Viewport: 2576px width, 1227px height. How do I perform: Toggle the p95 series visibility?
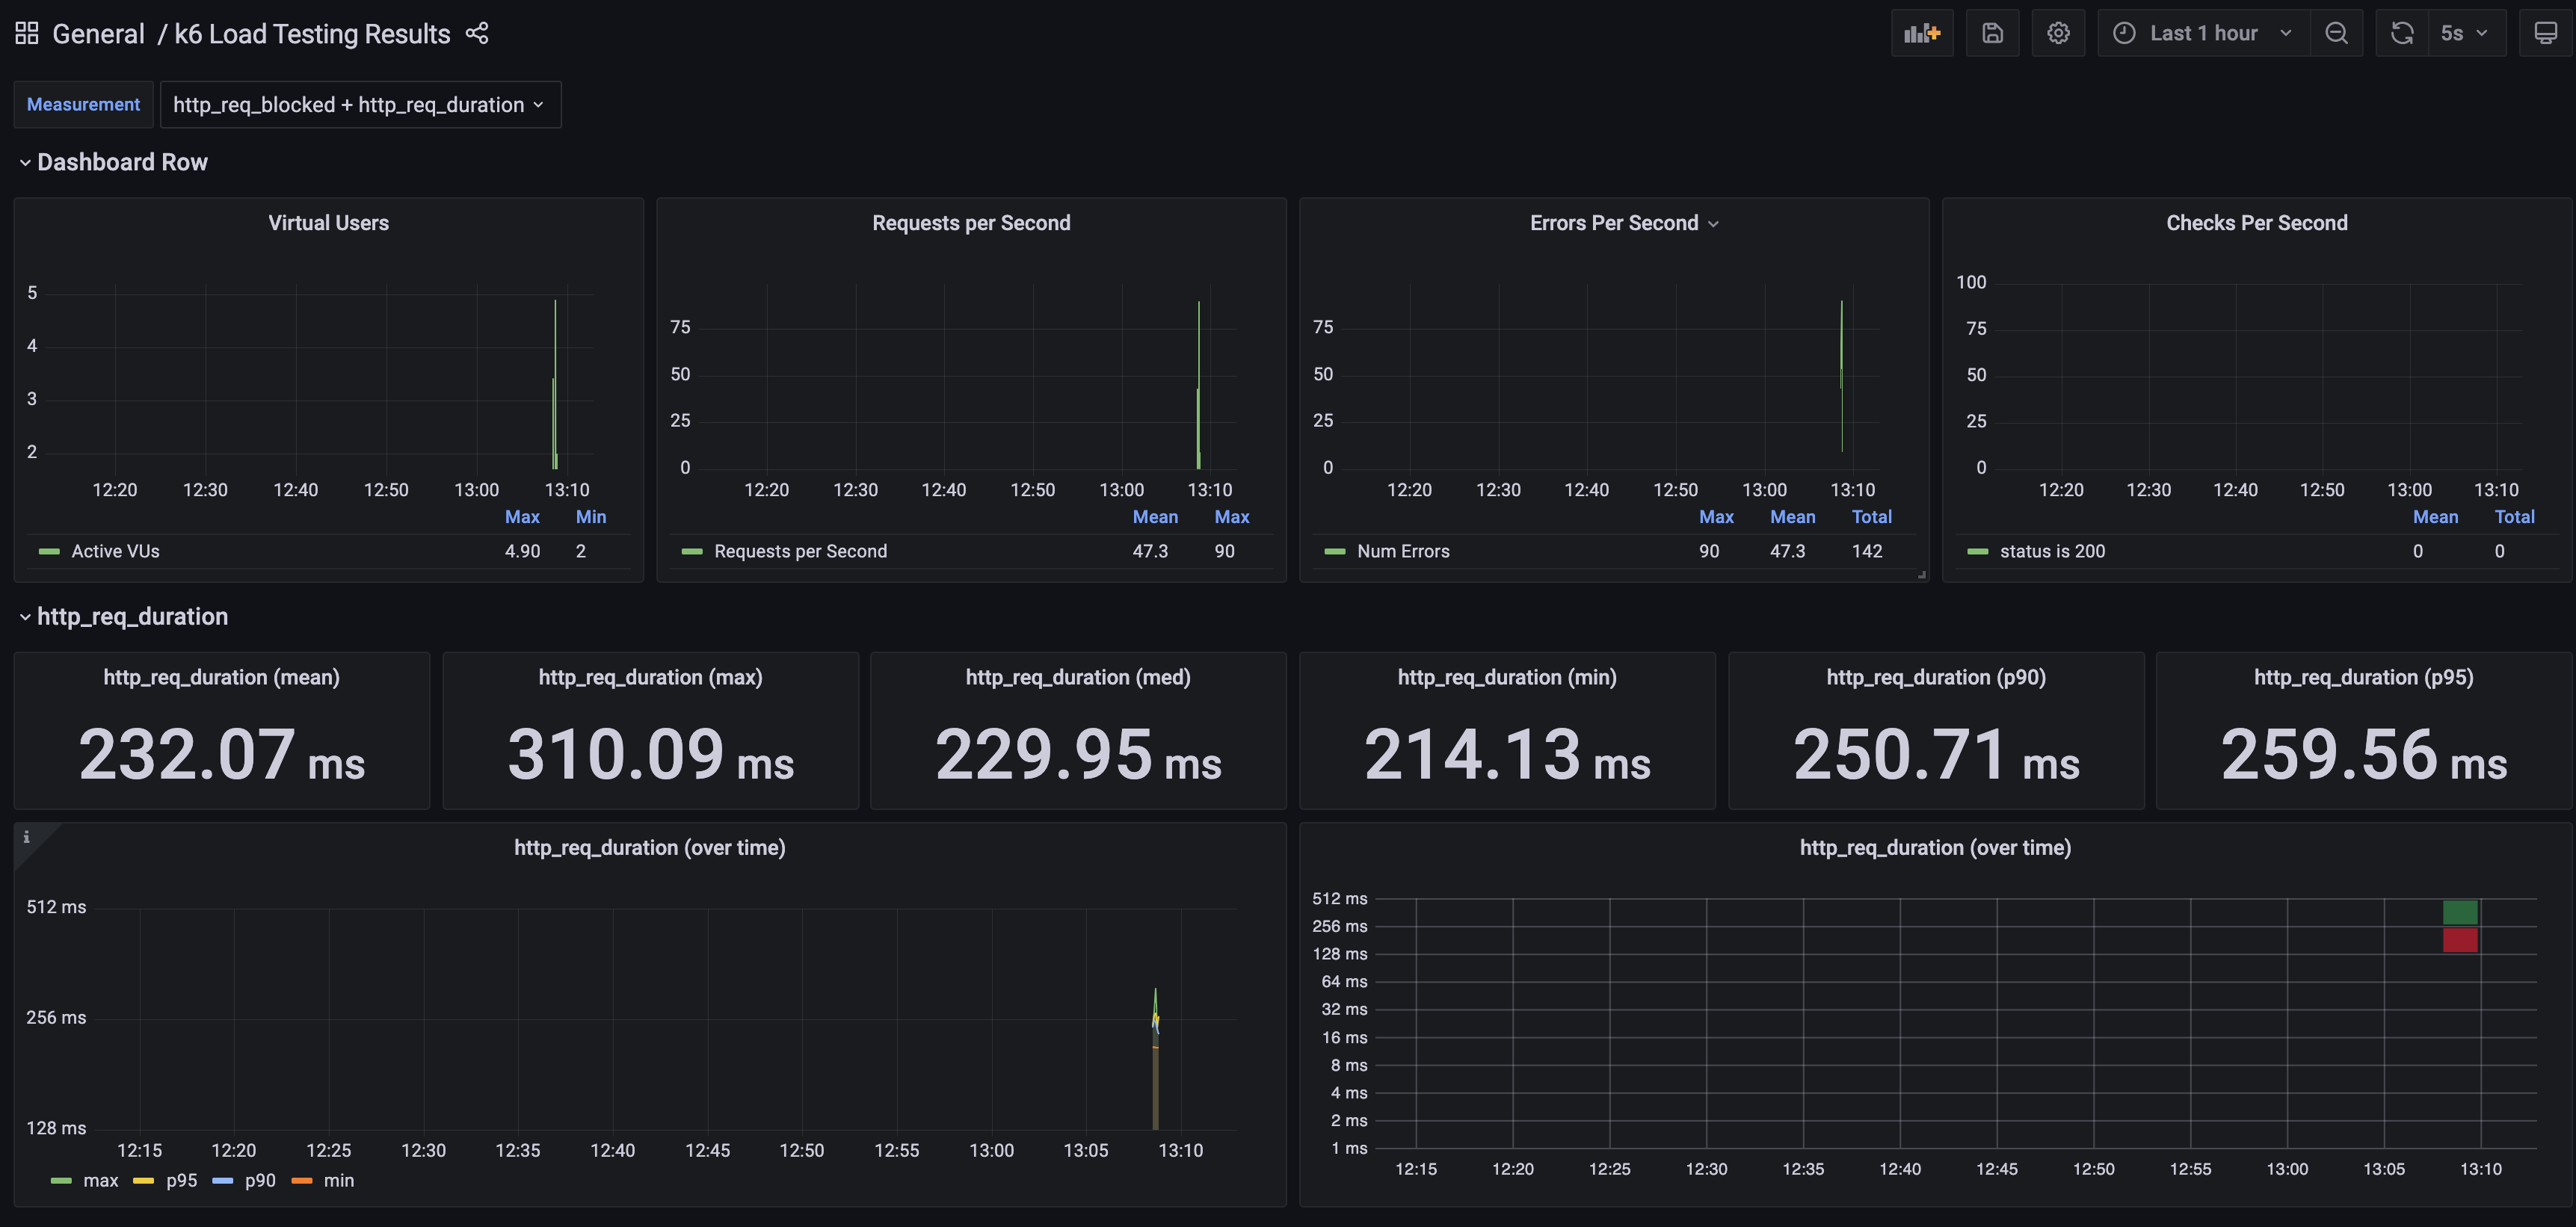181,1180
